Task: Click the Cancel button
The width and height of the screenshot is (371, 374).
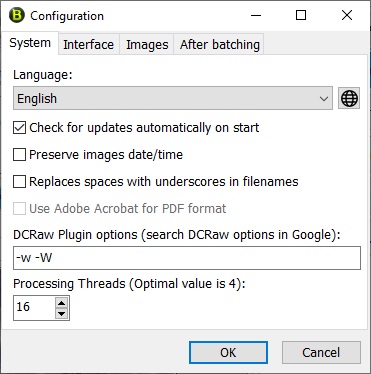Action: pyautogui.click(x=321, y=352)
